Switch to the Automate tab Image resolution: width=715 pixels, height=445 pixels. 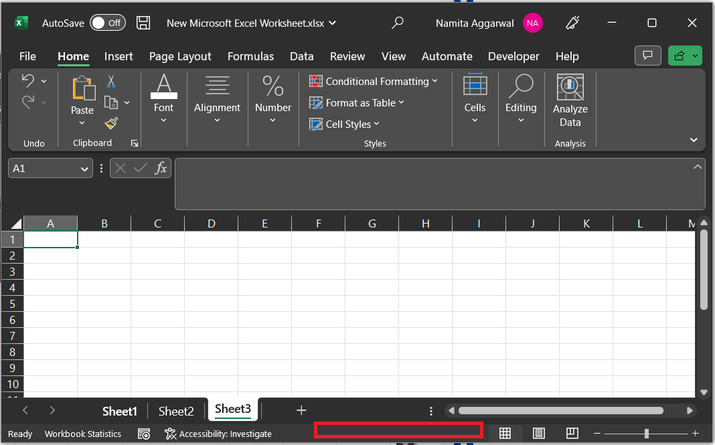pos(446,56)
